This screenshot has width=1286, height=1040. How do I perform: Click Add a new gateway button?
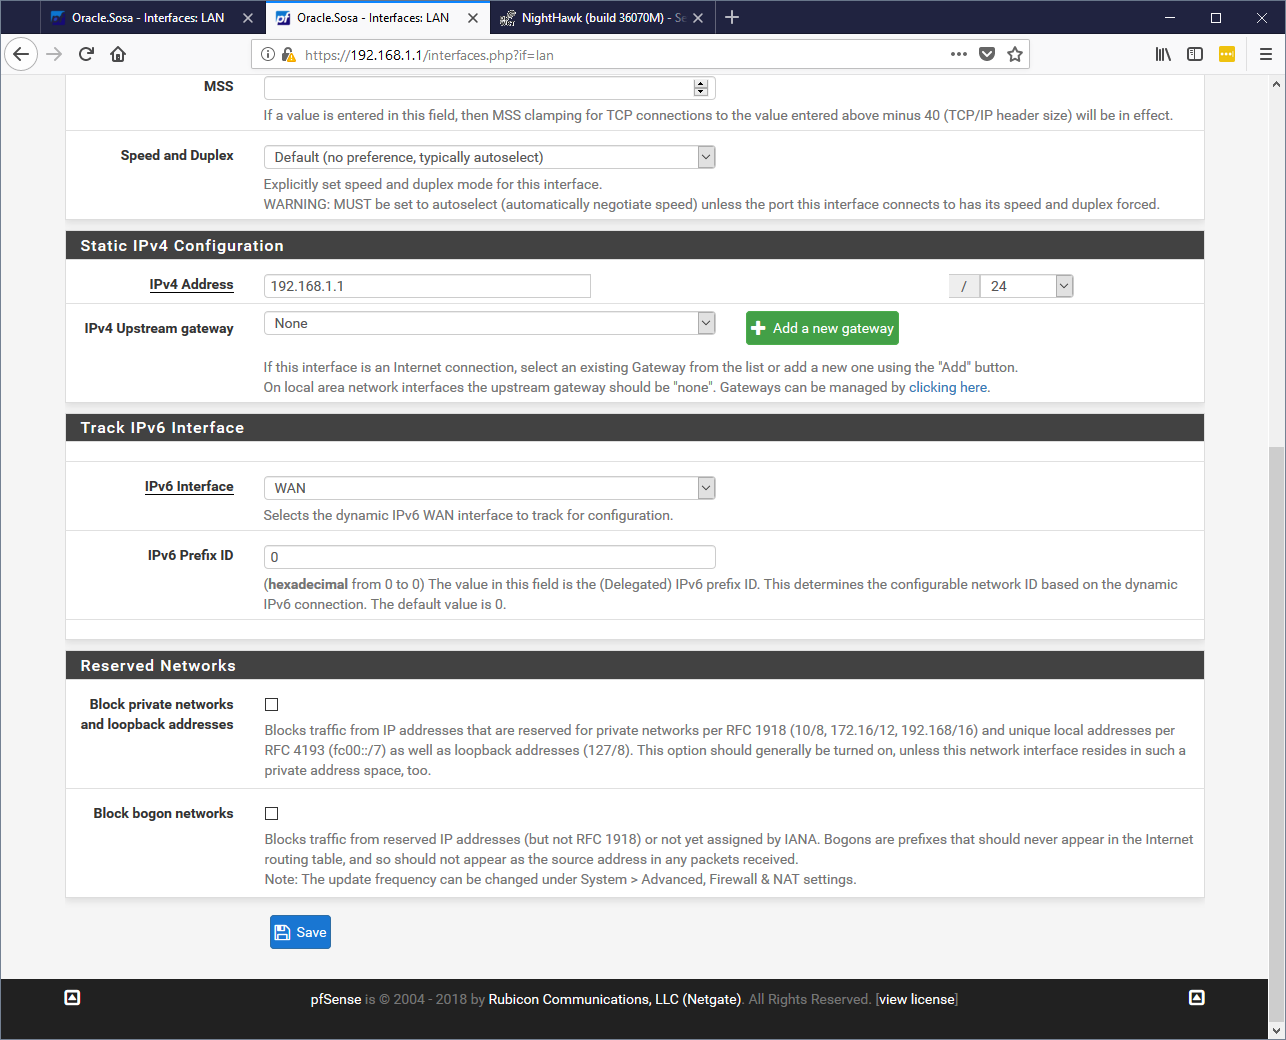tap(822, 328)
